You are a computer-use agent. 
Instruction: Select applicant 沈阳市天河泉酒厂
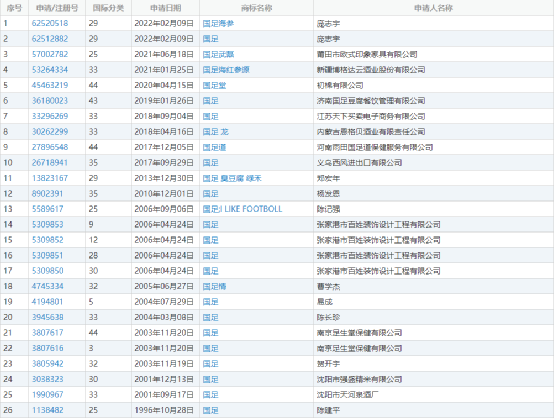pos(348,395)
